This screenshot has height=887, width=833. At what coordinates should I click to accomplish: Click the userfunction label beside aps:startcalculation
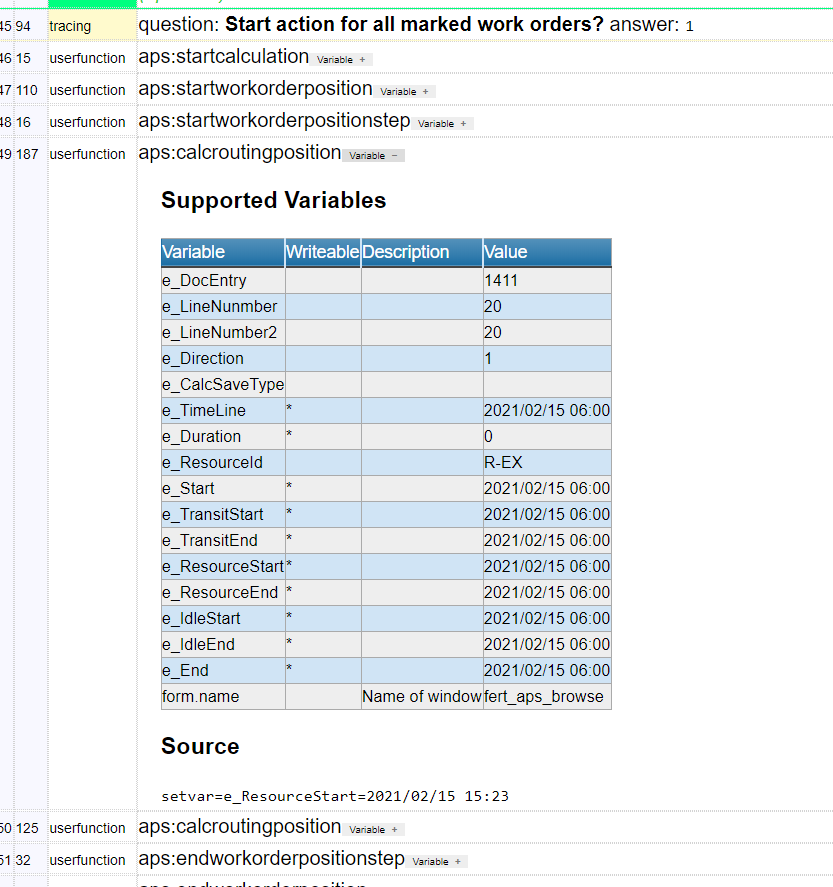tap(88, 58)
